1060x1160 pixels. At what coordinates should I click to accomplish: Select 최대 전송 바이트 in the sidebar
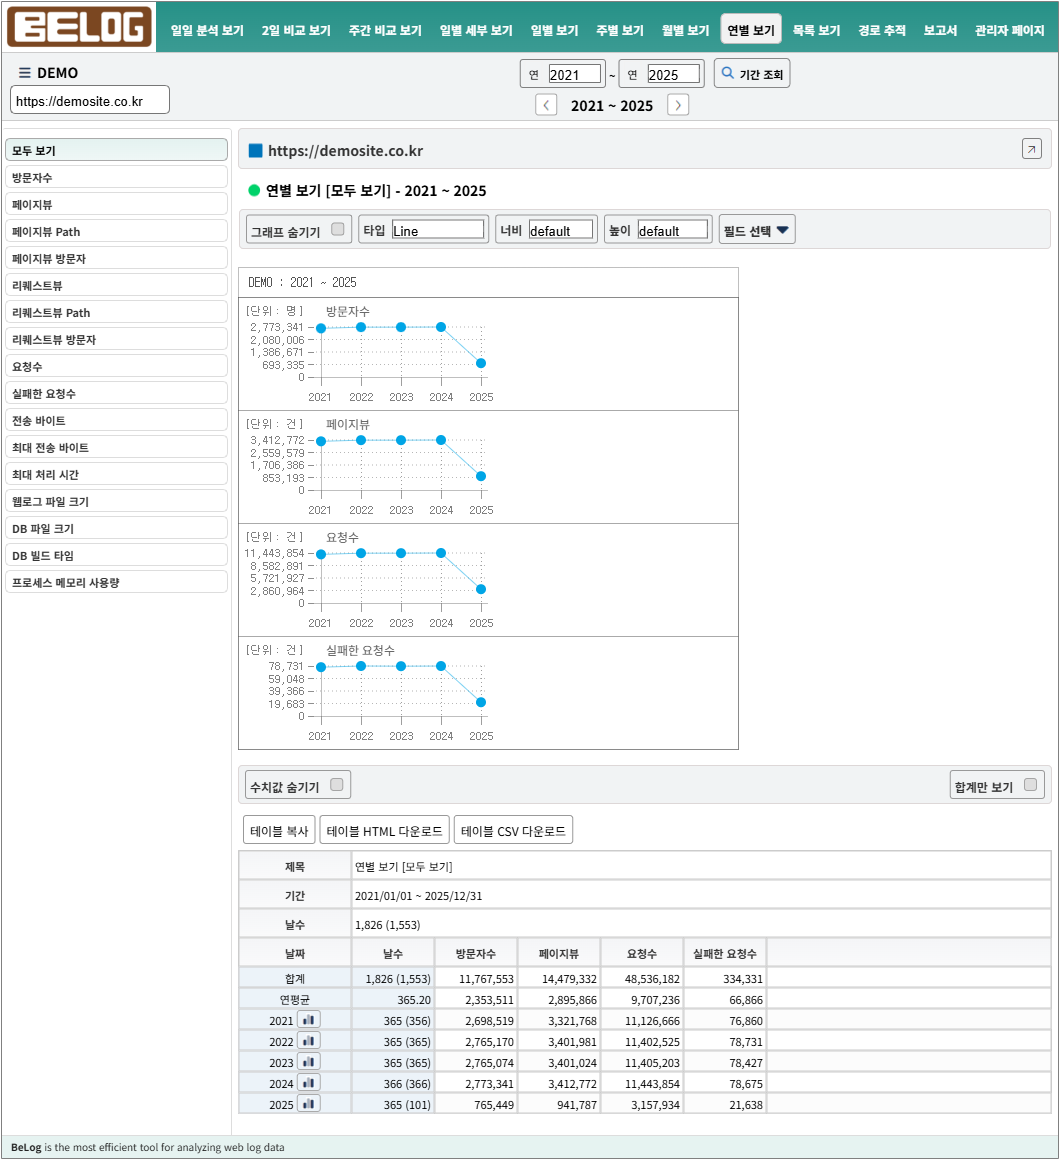[x=116, y=448]
